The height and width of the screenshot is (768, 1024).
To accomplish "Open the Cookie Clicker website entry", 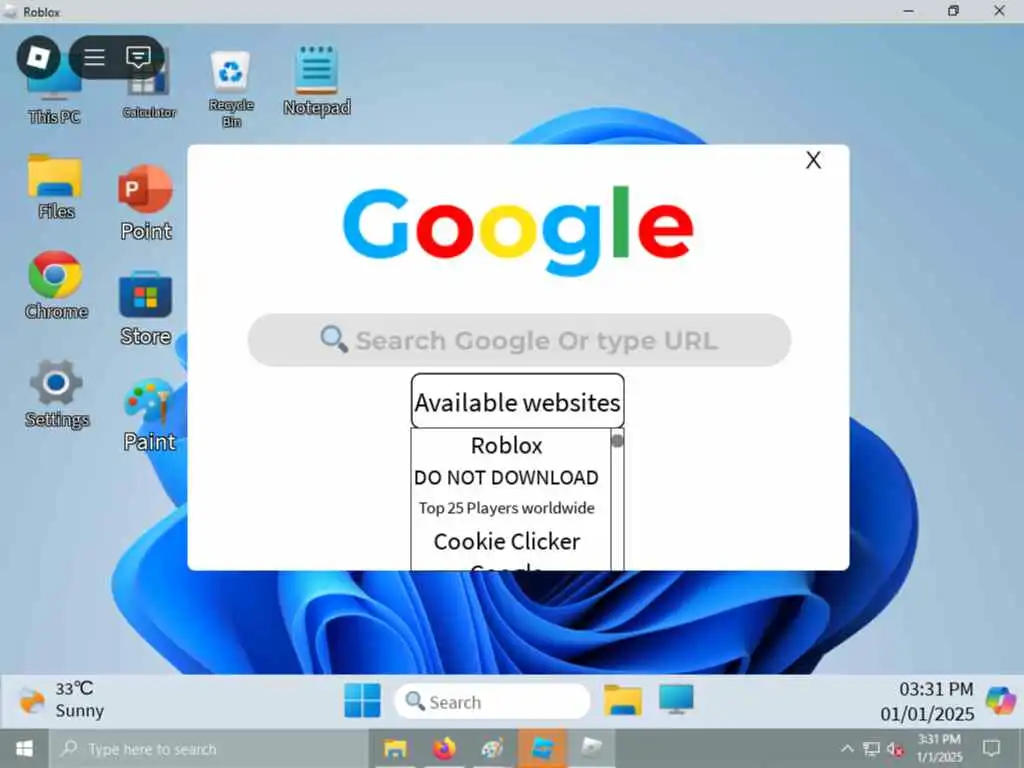I will [507, 541].
